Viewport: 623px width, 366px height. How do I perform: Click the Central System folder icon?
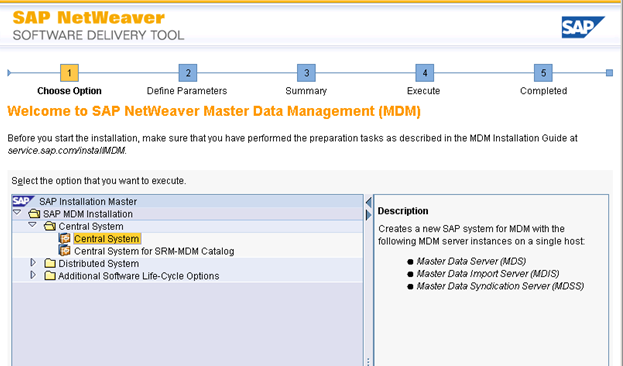50,226
